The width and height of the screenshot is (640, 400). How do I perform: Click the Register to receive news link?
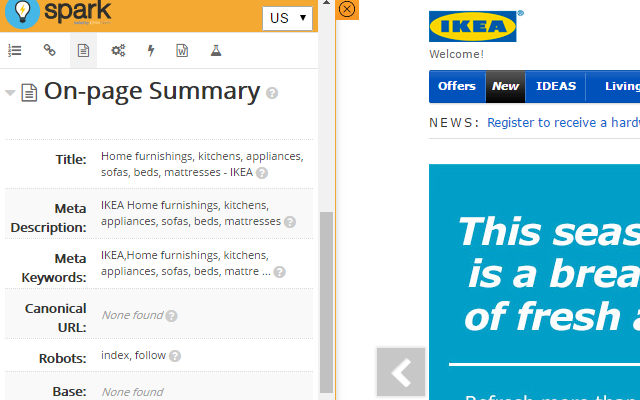click(x=562, y=122)
